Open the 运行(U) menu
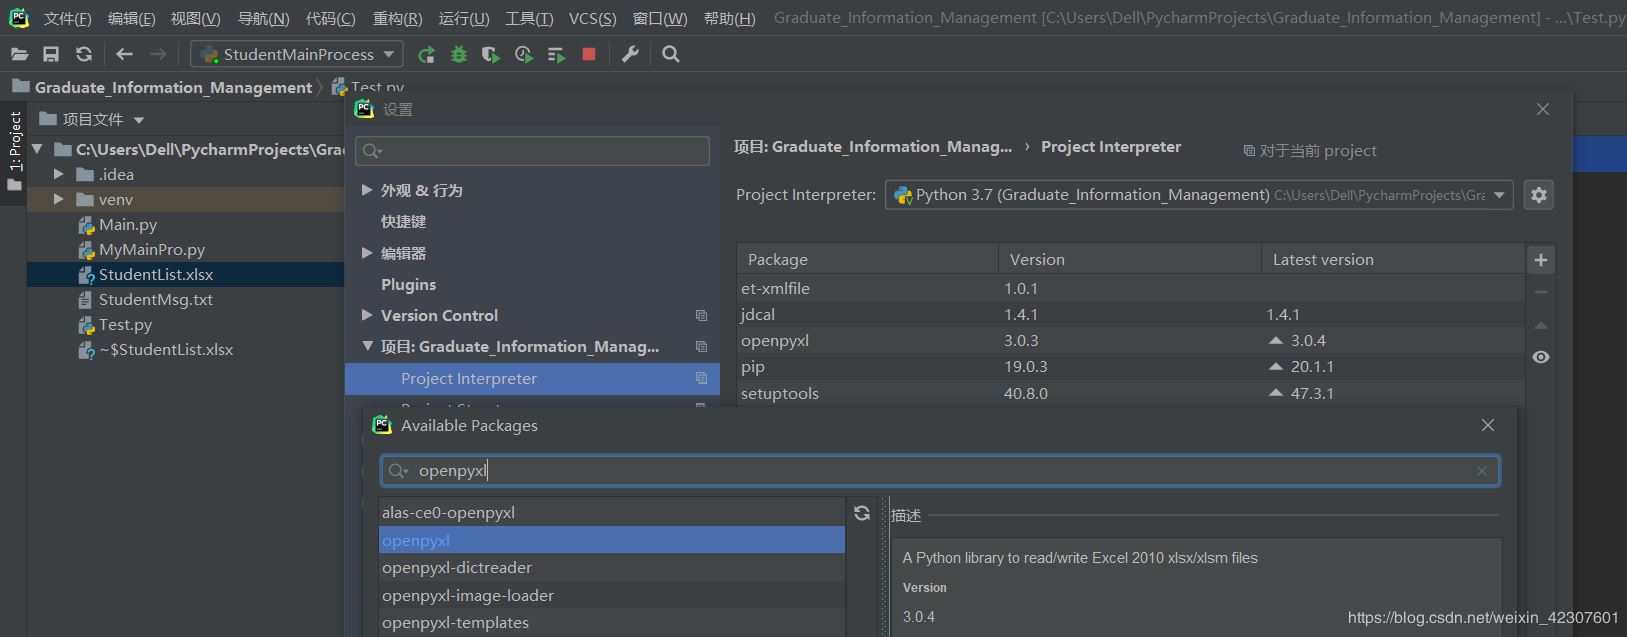 click(x=464, y=18)
